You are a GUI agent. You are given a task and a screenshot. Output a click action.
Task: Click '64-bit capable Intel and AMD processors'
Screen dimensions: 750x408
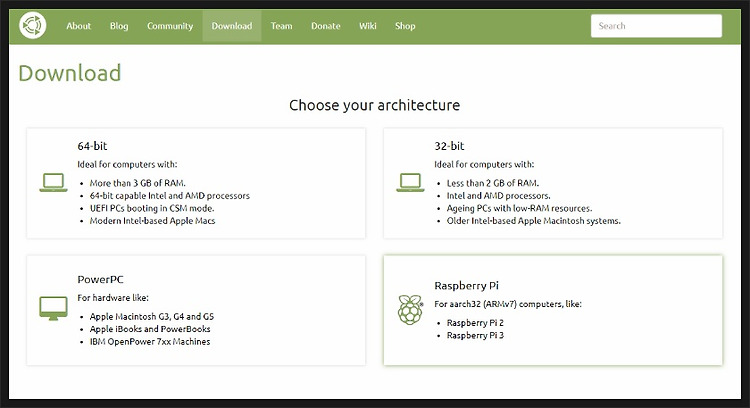coord(170,196)
